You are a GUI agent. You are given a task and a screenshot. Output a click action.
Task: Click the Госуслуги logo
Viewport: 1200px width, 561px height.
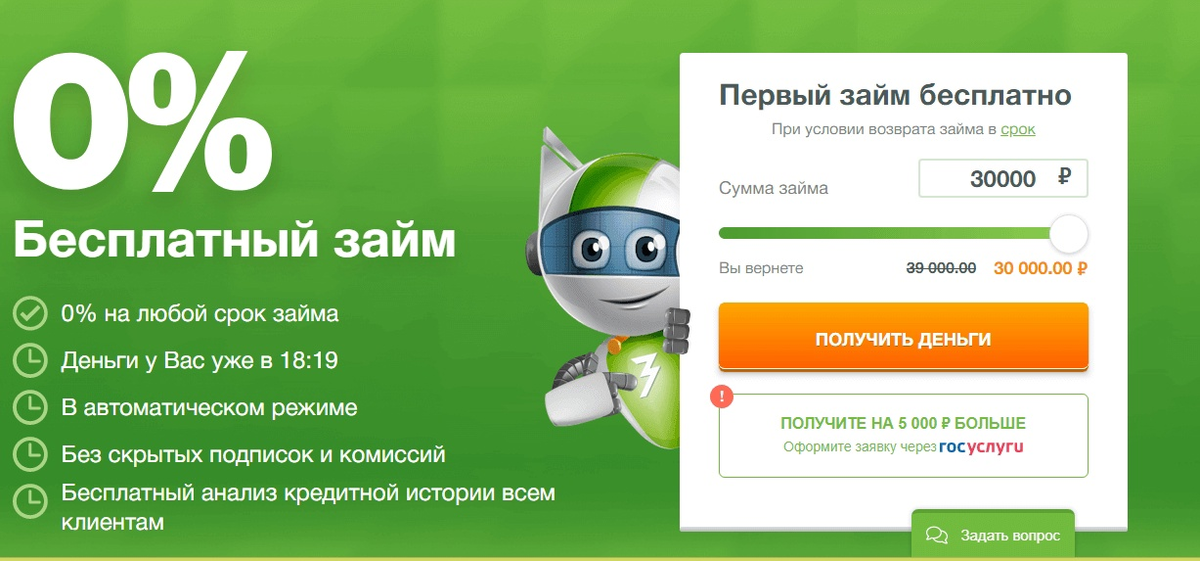tap(982, 447)
